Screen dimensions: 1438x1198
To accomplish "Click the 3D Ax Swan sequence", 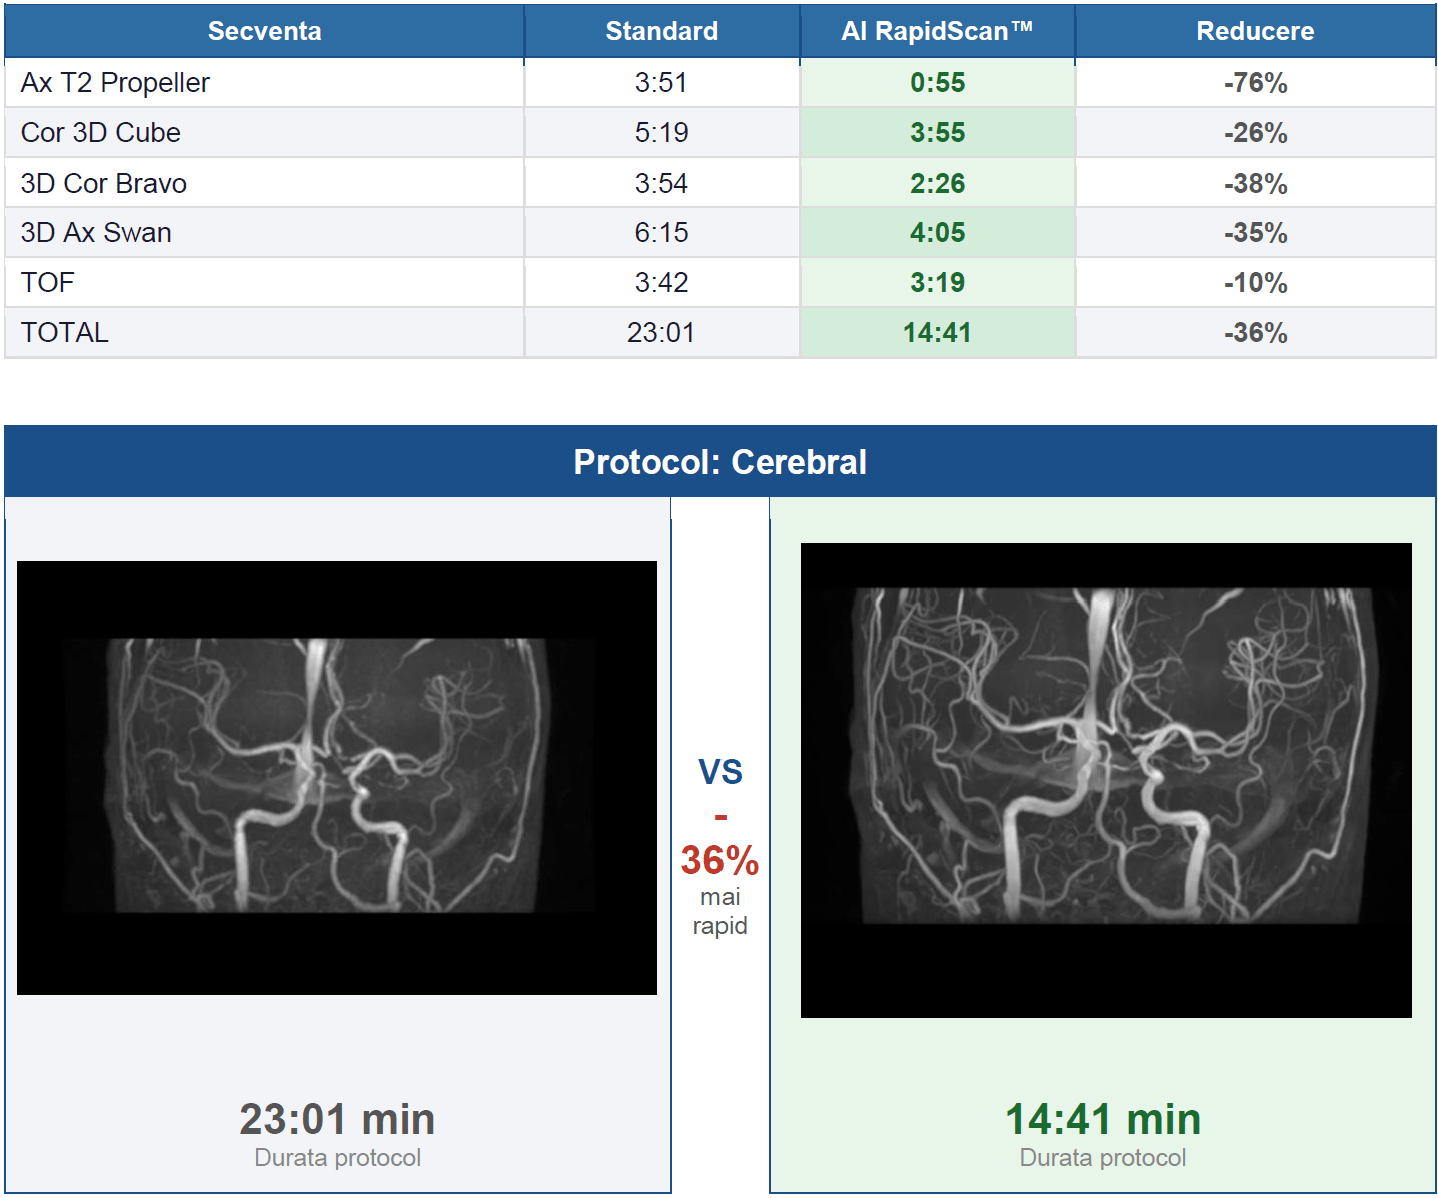I will point(96,232).
